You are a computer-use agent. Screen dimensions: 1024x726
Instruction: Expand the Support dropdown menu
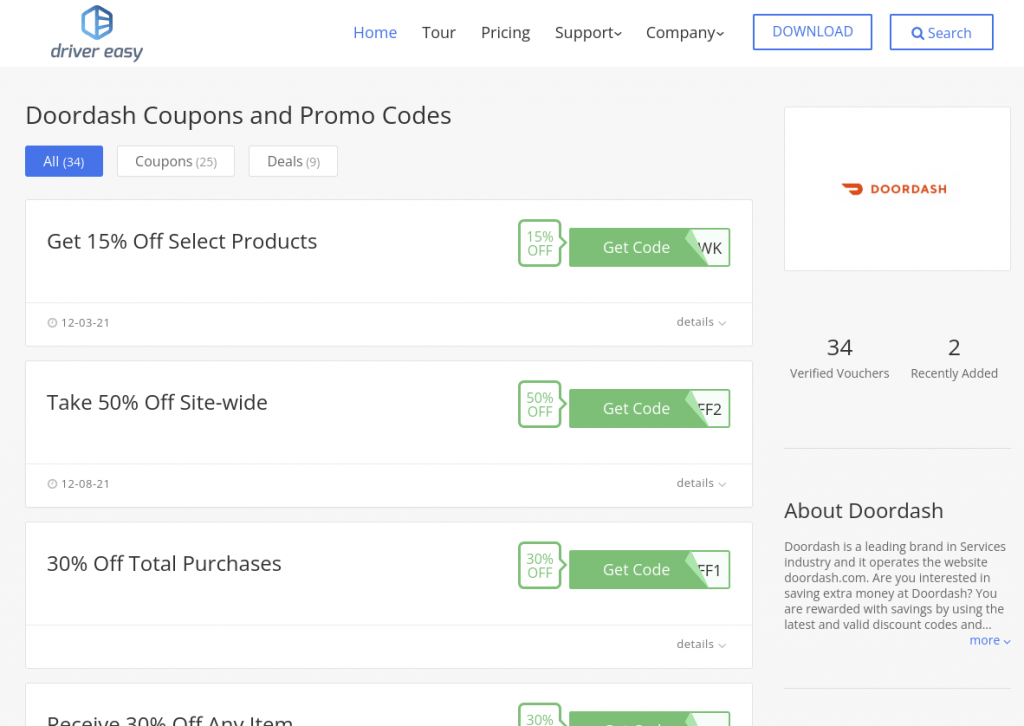click(x=588, y=33)
